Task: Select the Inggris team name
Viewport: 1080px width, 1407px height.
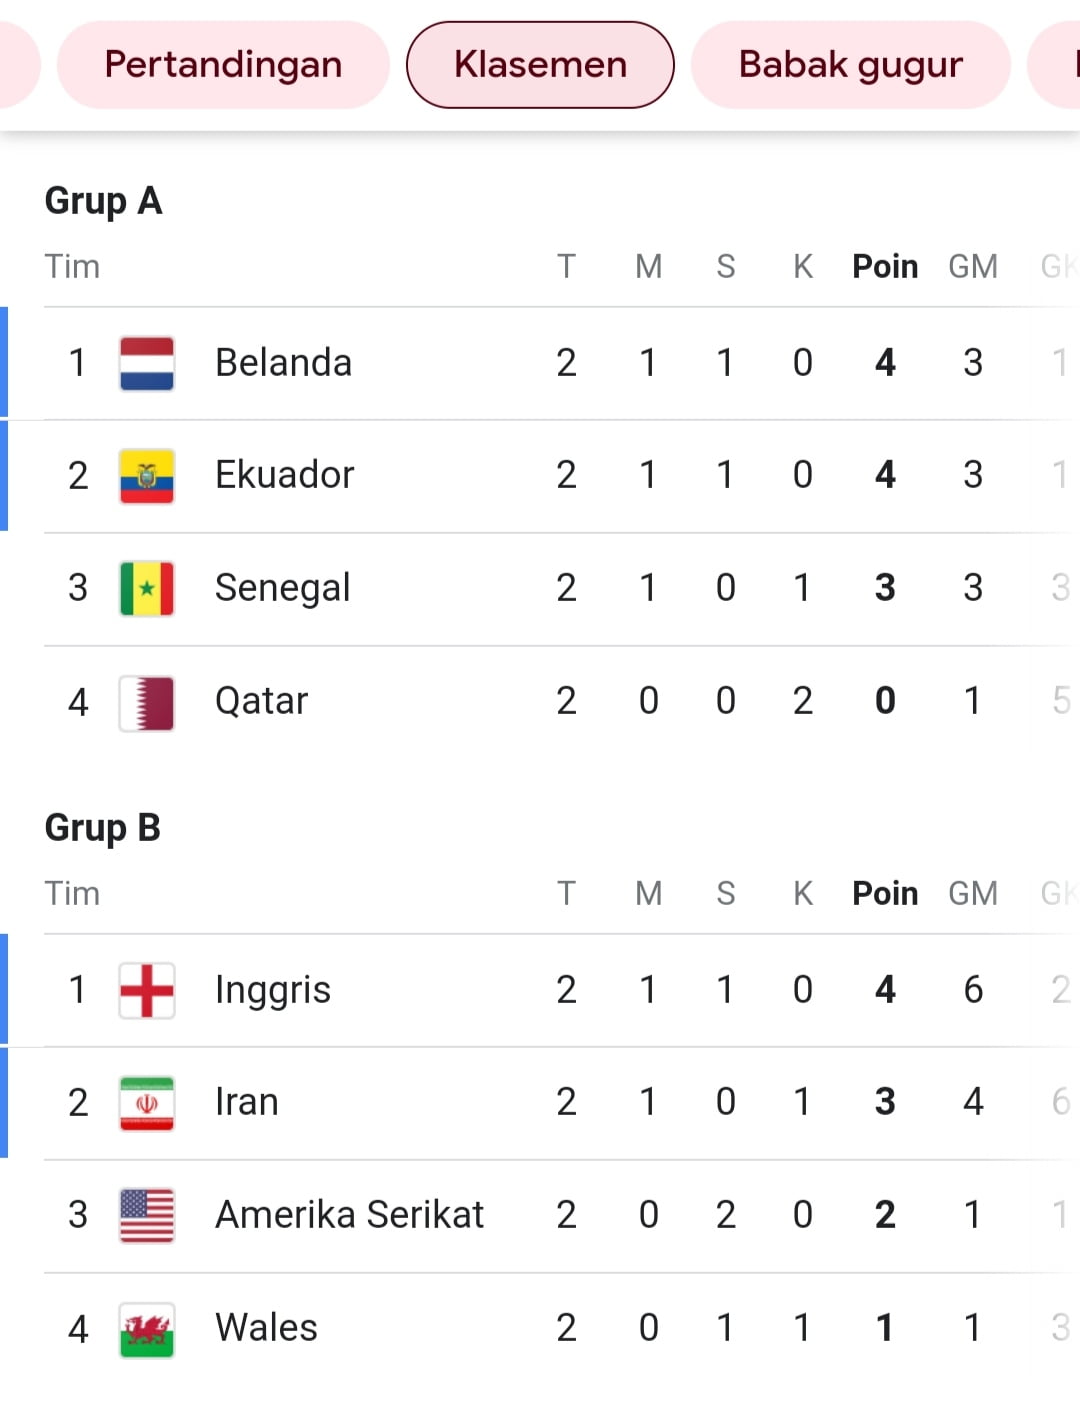Action: 273,990
